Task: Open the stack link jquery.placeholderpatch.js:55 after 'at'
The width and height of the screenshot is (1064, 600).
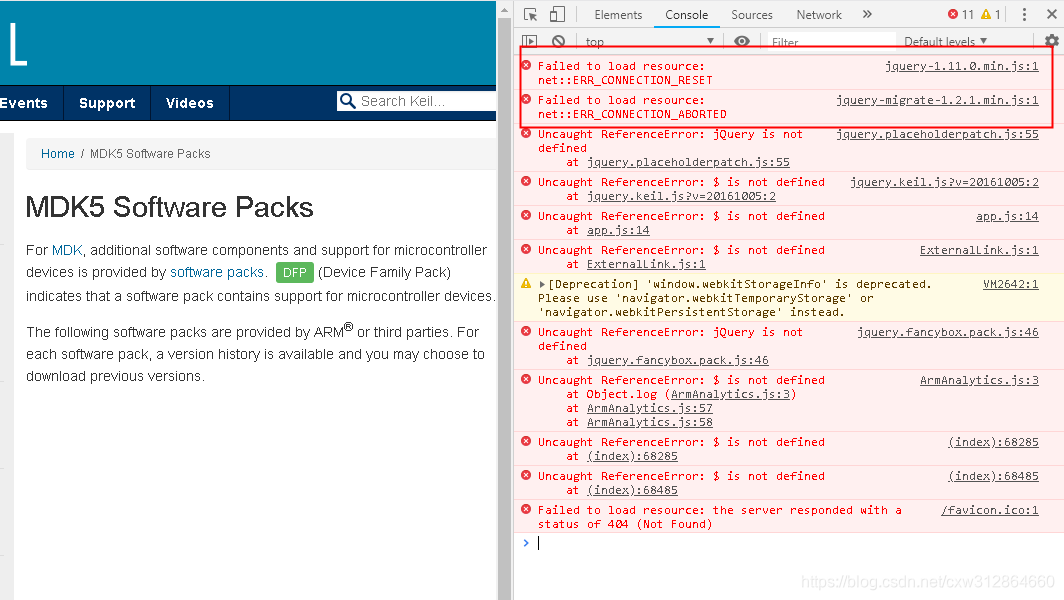Action: [688, 162]
